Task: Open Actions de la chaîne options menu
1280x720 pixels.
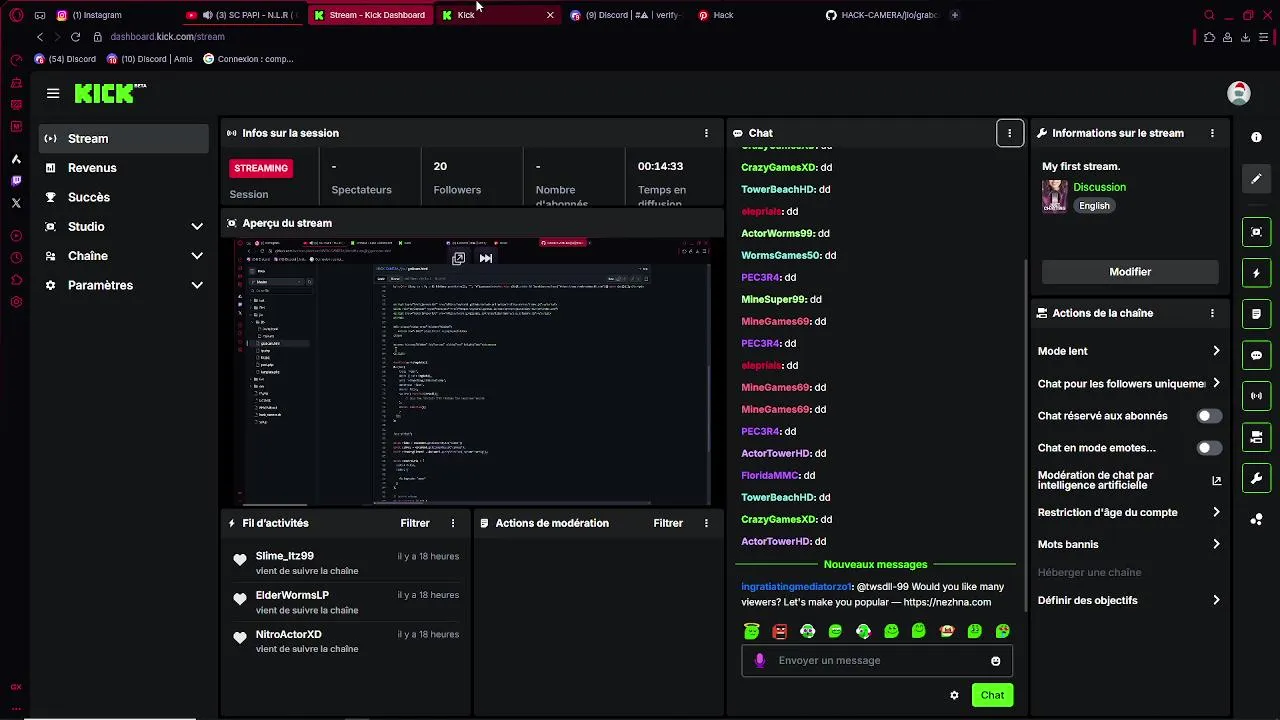Action: [x=1212, y=313]
